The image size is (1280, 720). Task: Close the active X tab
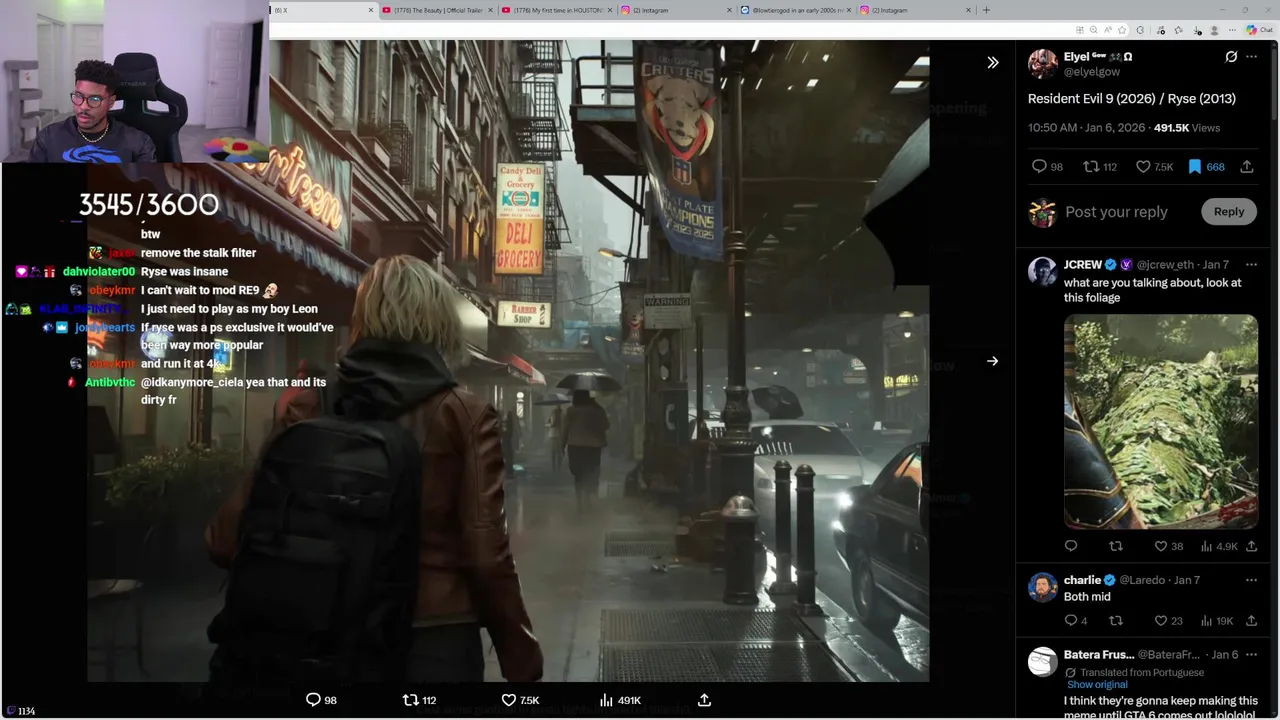coord(371,10)
